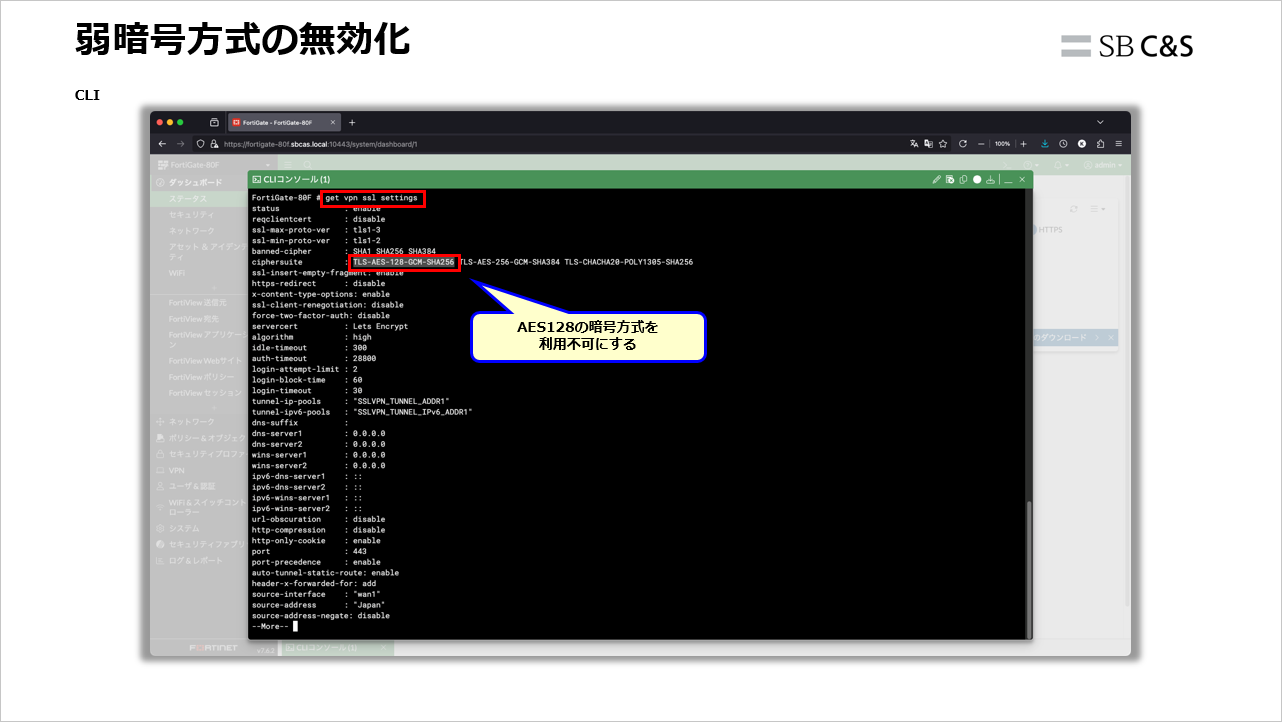Click the CLI console vertical scrollbar
Image resolution: width=1282 pixels, height=722 pixels.
point(1029,567)
